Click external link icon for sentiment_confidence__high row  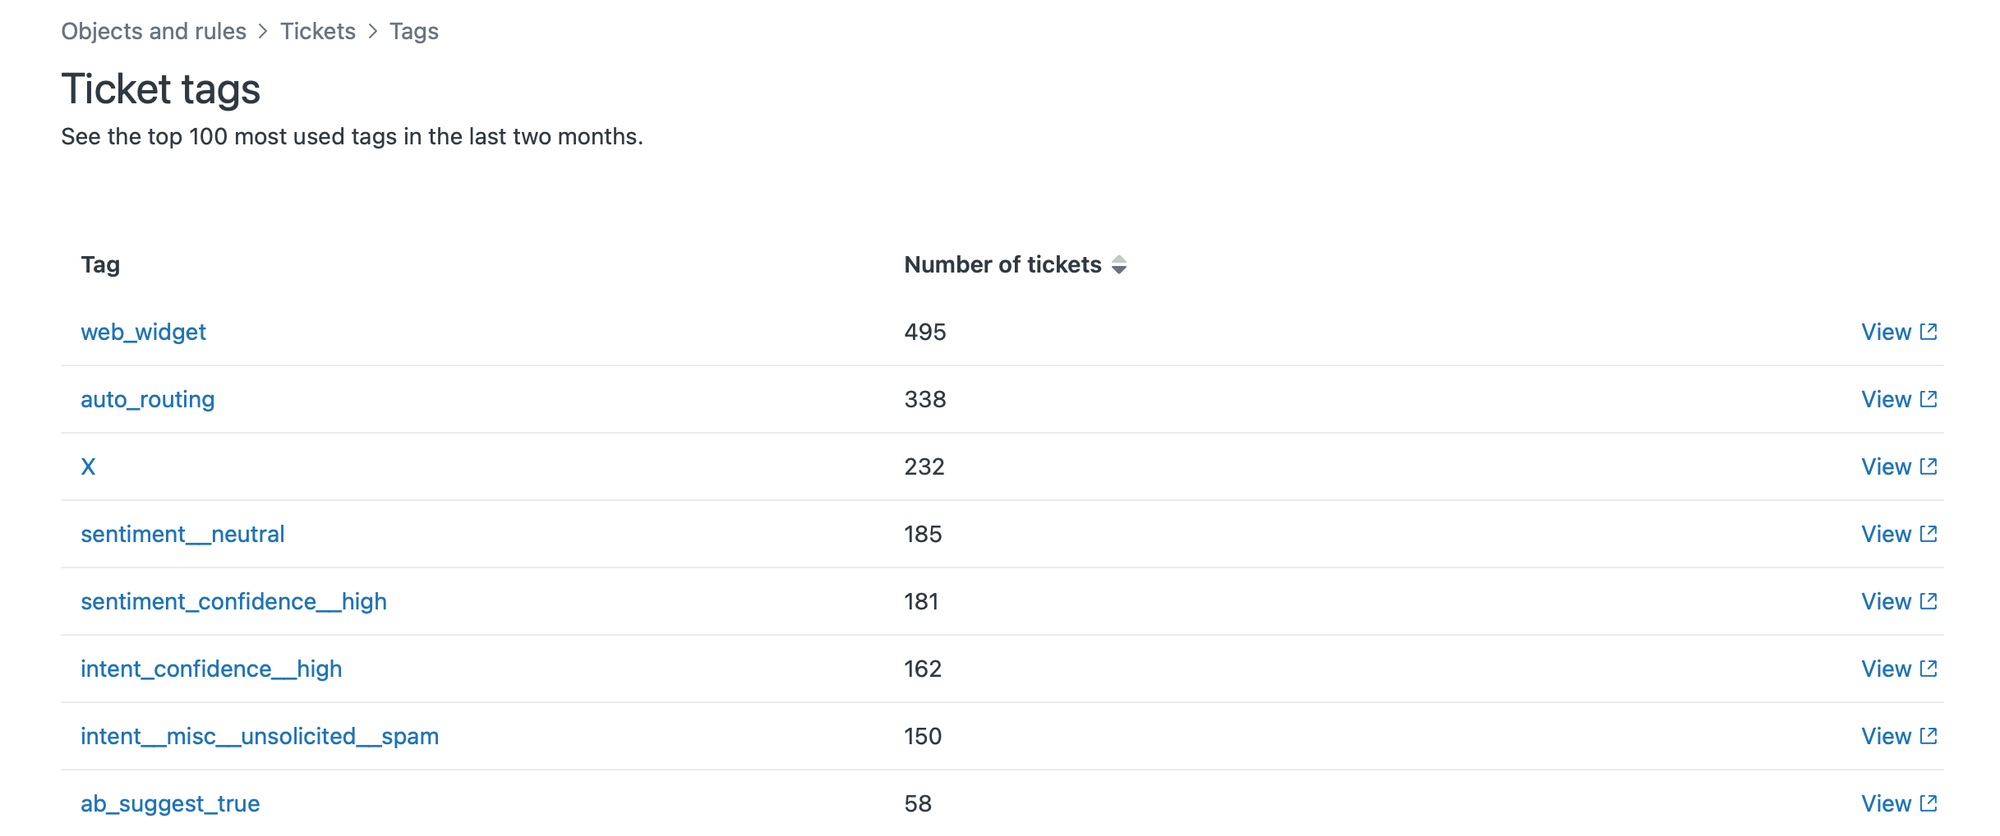pyautogui.click(x=1928, y=601)
